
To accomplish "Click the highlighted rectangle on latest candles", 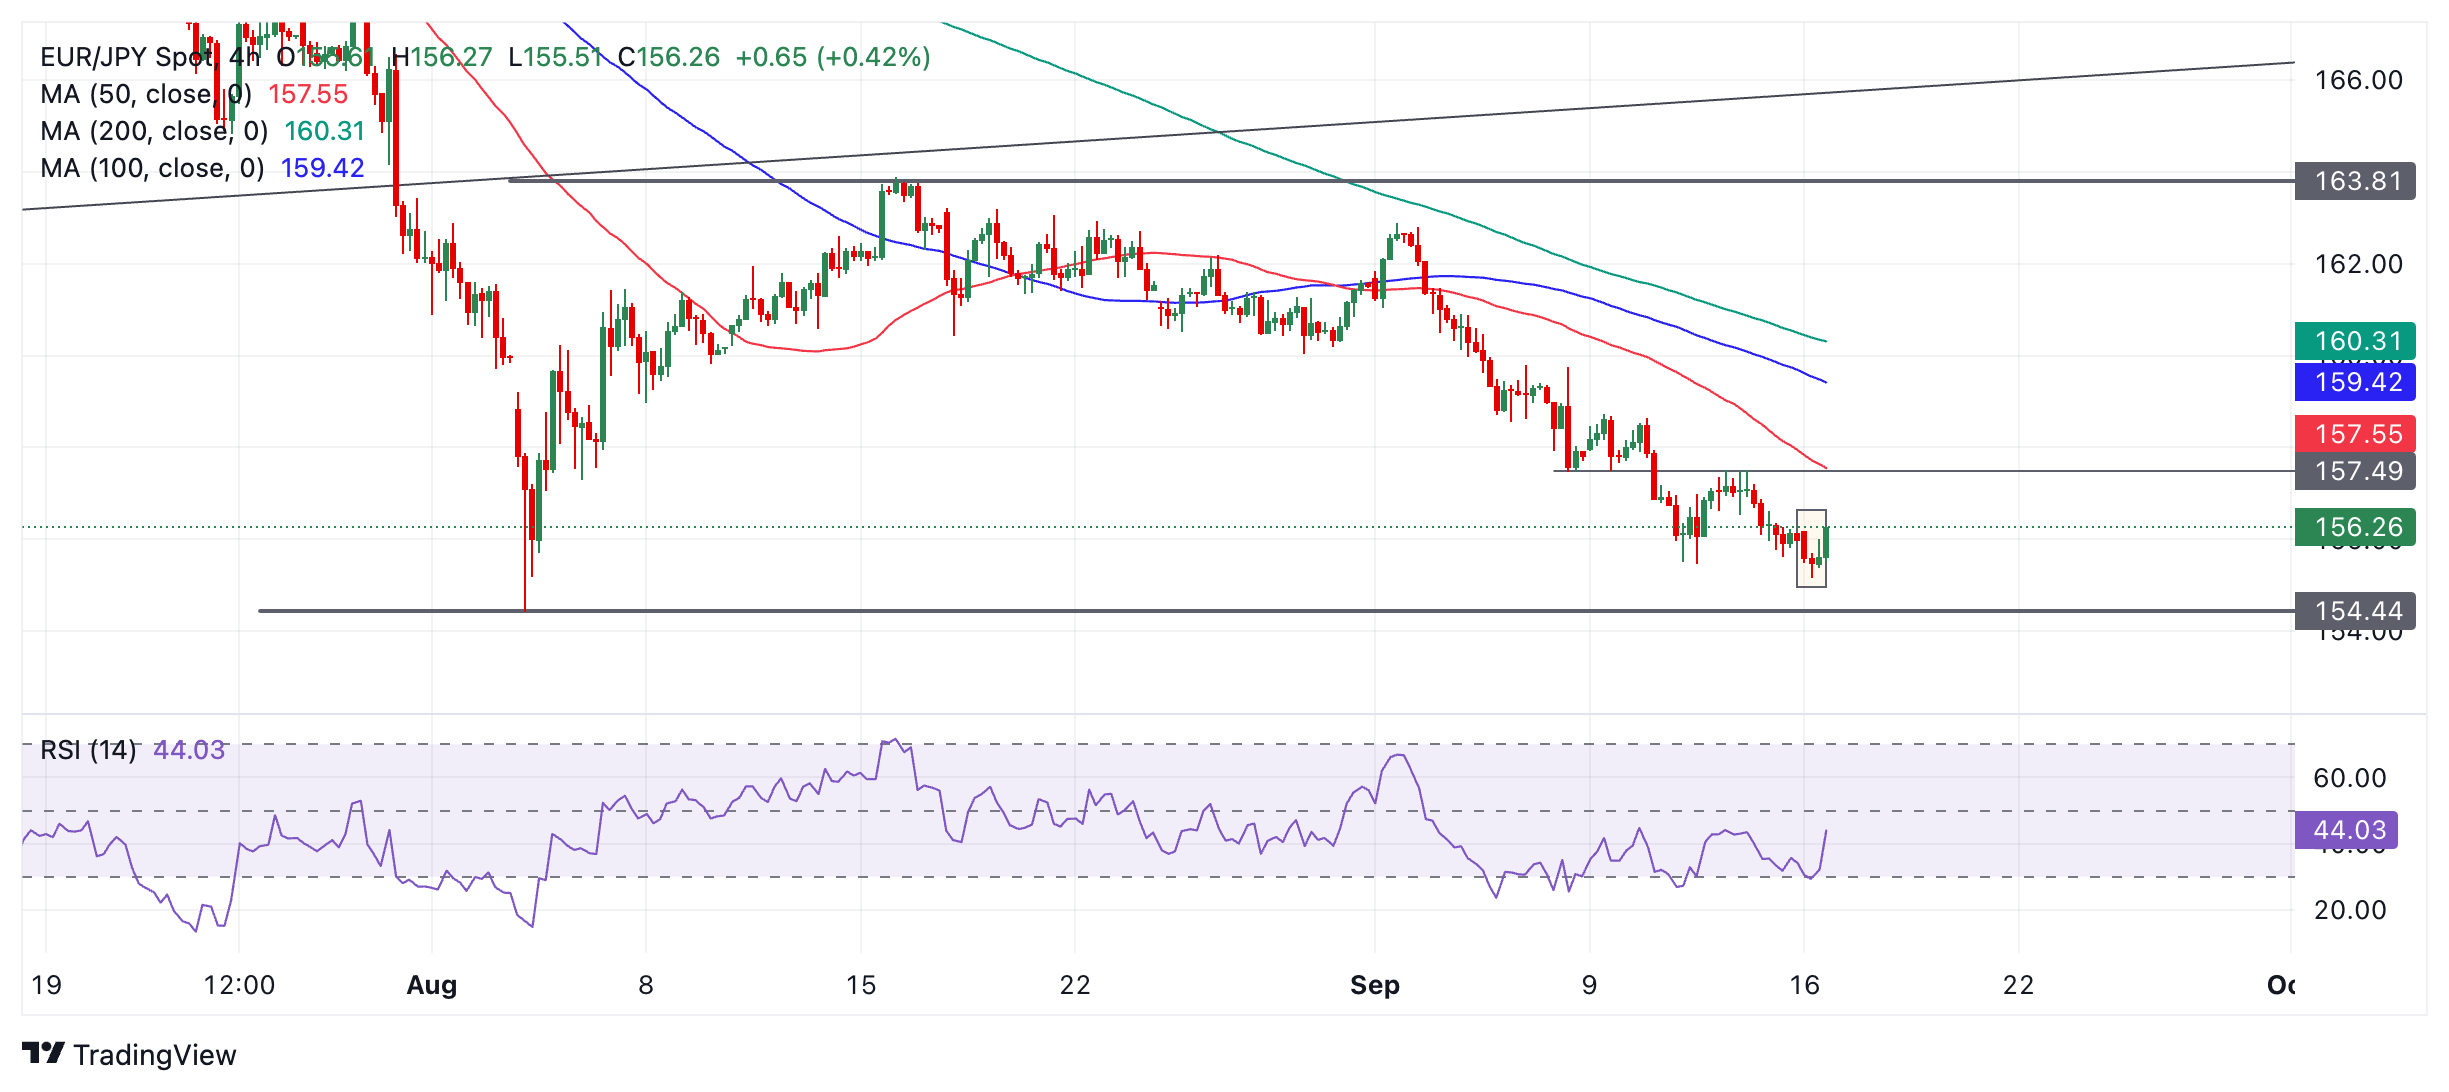I will tap(1811, 548).
